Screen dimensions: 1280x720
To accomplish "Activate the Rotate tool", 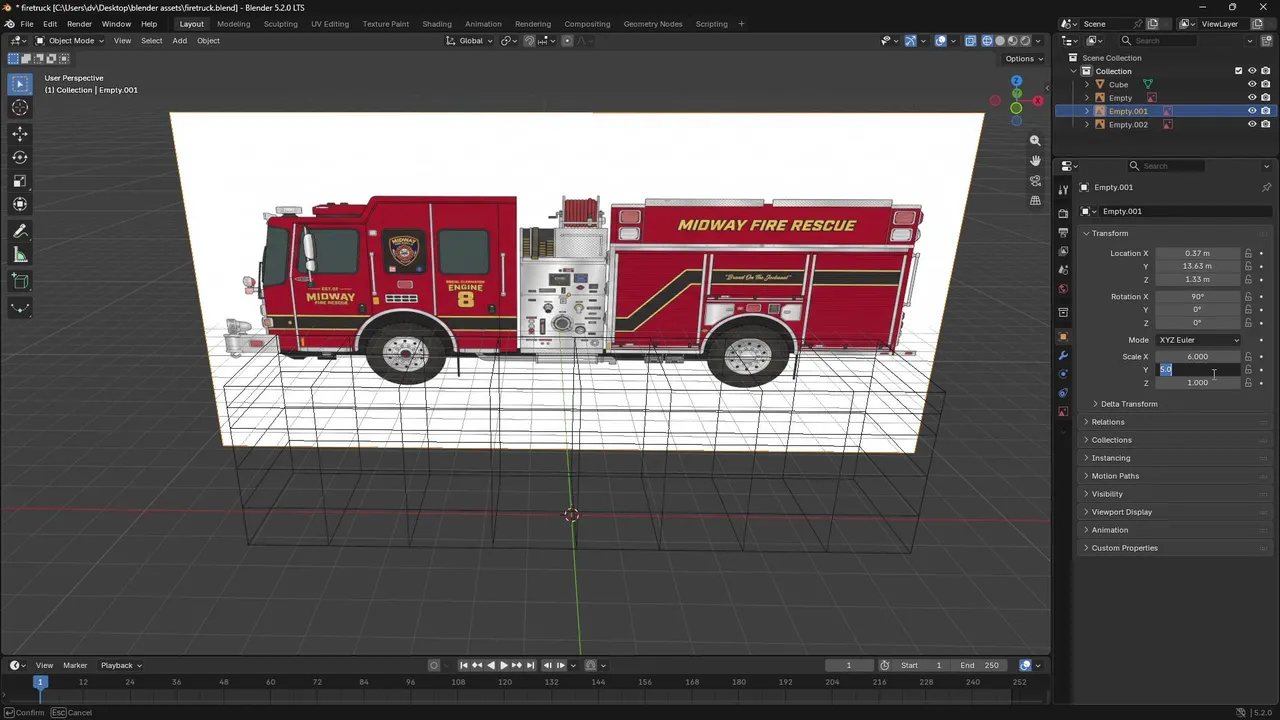I will click(x=20, y=157).
